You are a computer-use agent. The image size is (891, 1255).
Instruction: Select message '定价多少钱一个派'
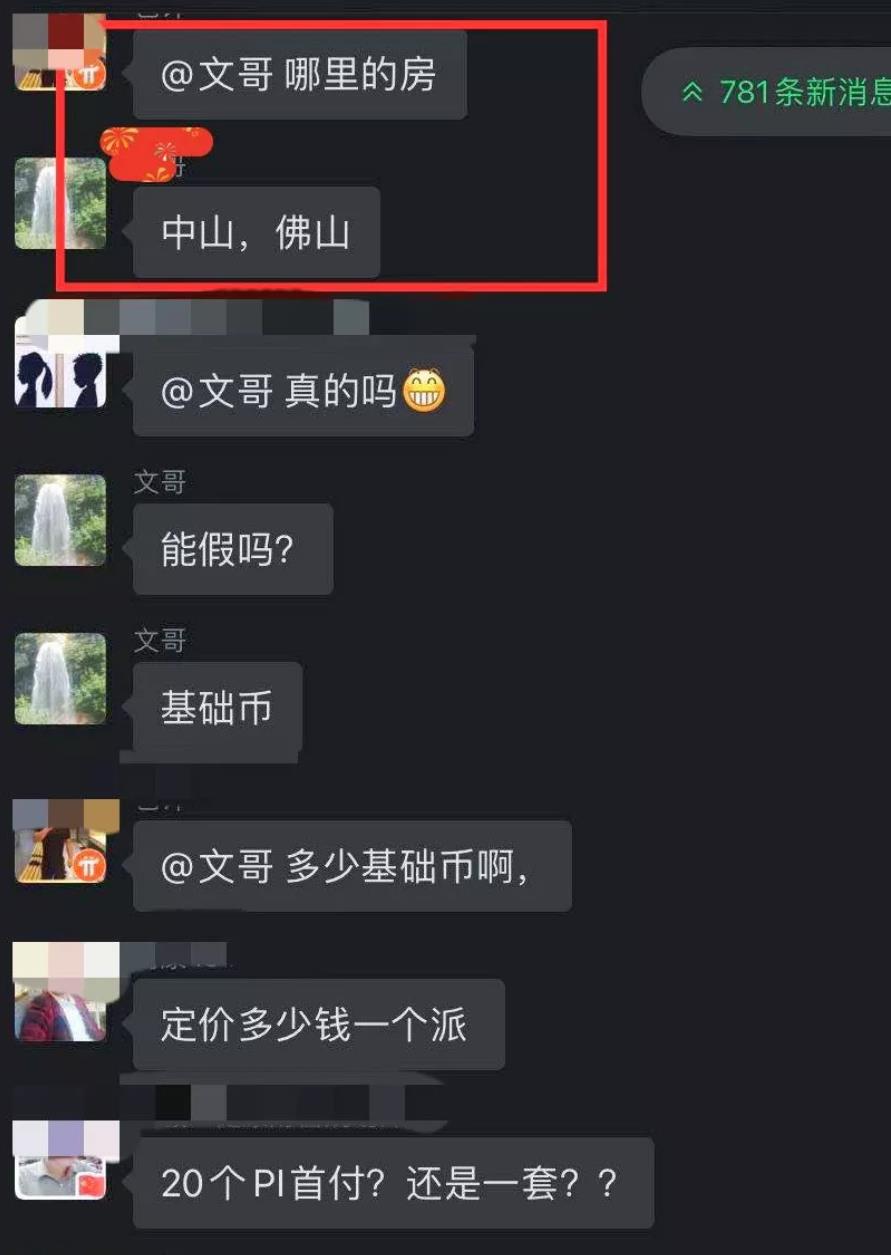(x=319, y=1024)
